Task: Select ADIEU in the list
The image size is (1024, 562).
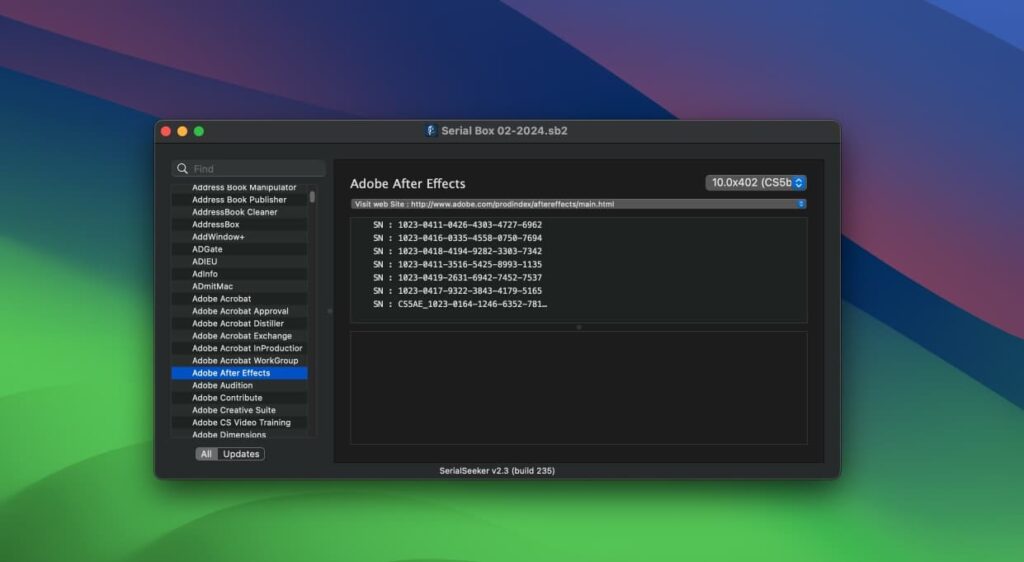Action: (239, 262)
